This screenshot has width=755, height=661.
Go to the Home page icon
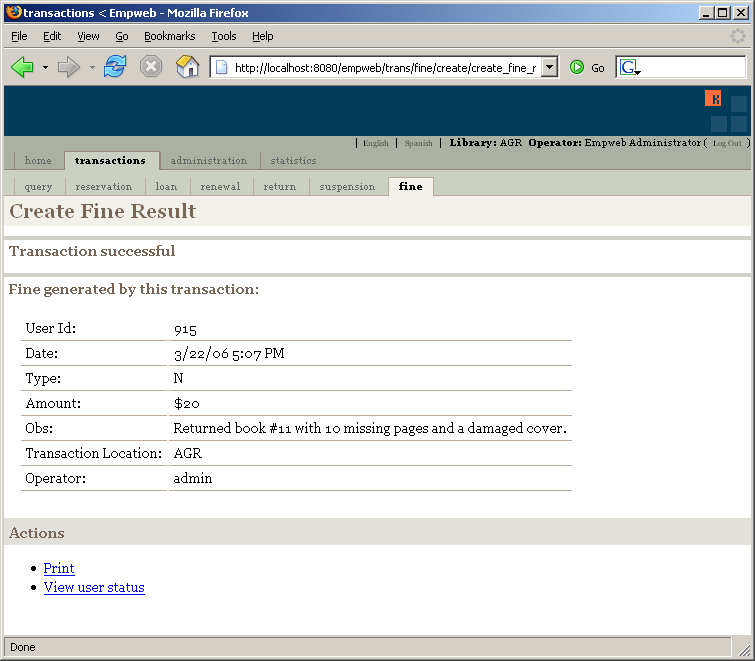(x=187, y=66)
